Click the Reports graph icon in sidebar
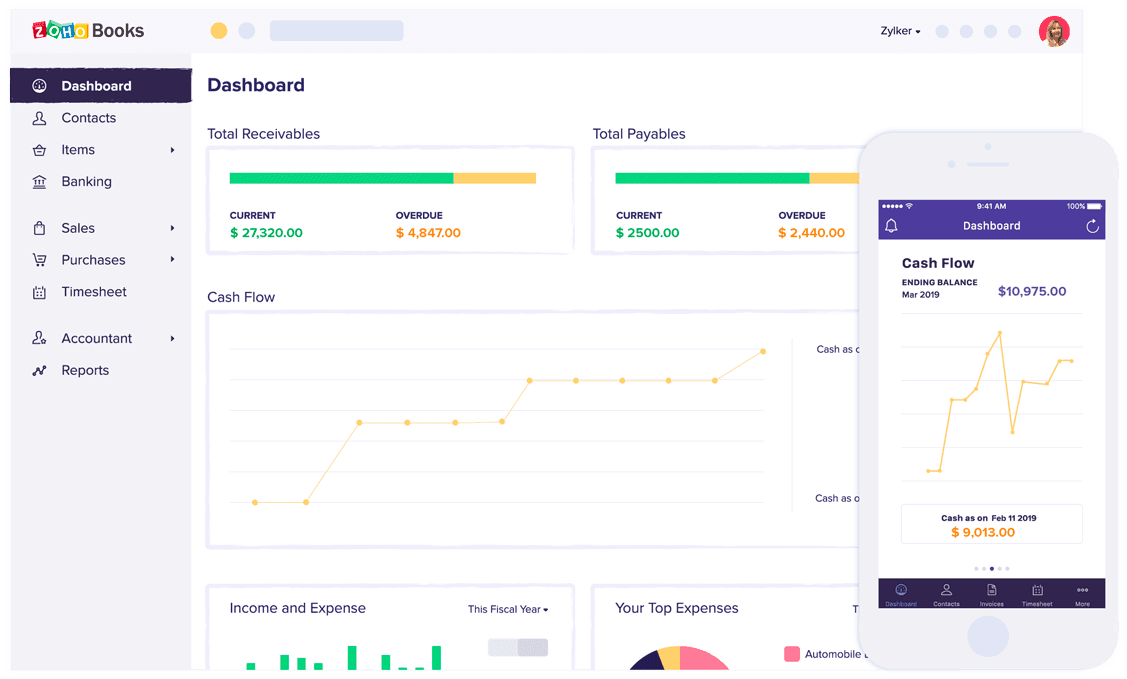 click(x=39, y=370)
